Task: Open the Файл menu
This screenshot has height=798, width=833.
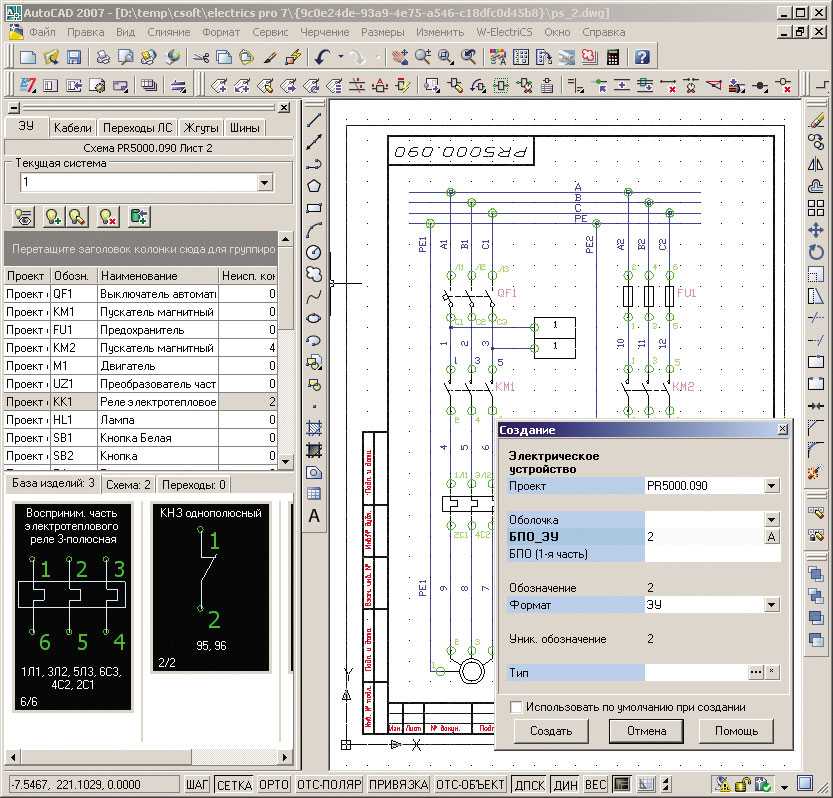Action: (x=42, y=32)
